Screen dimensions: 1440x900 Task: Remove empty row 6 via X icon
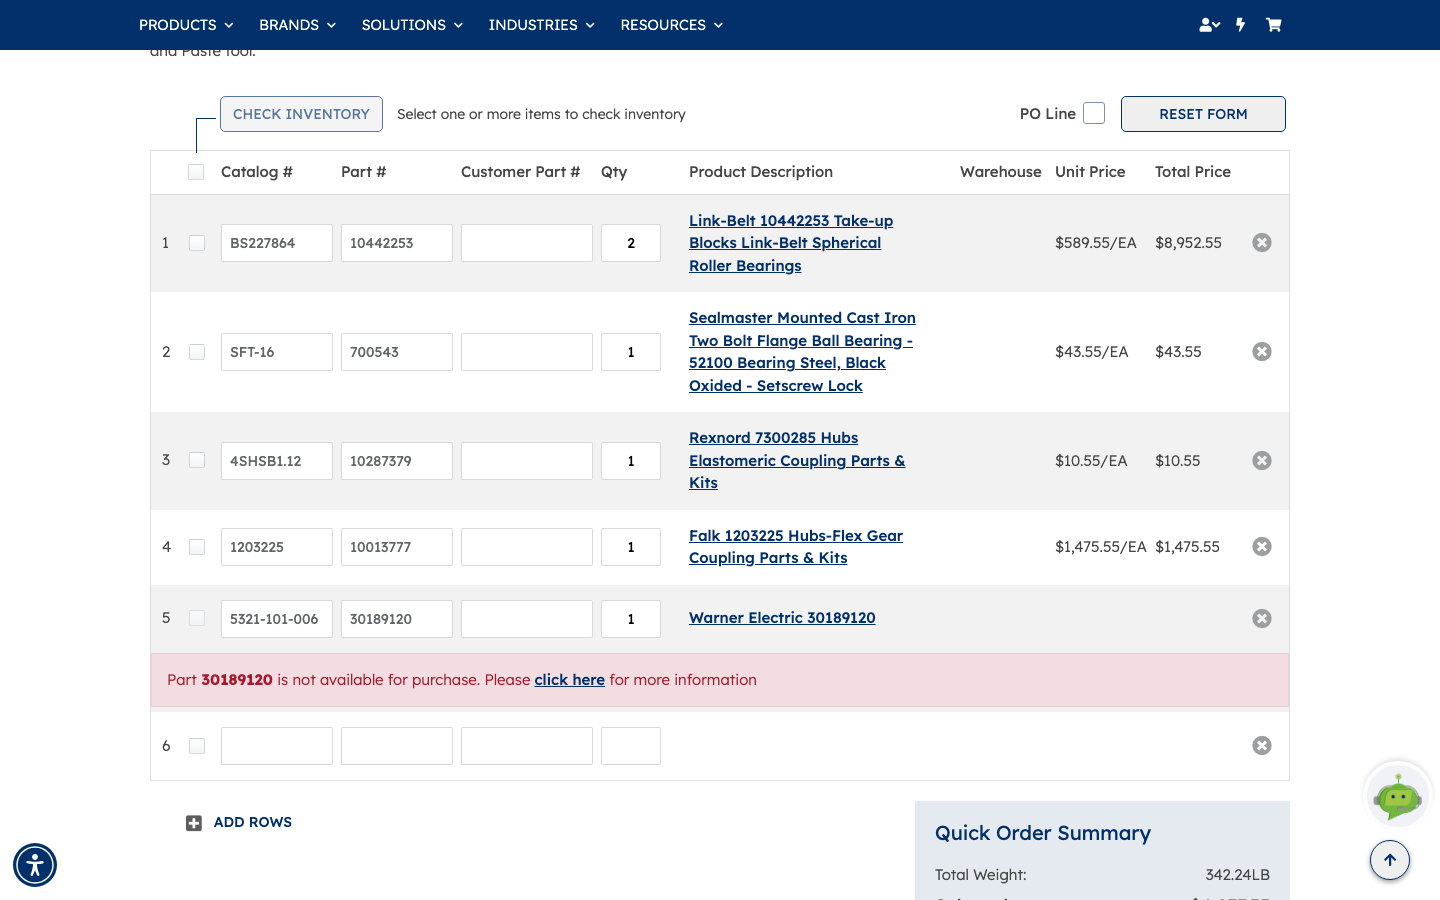1262,746
